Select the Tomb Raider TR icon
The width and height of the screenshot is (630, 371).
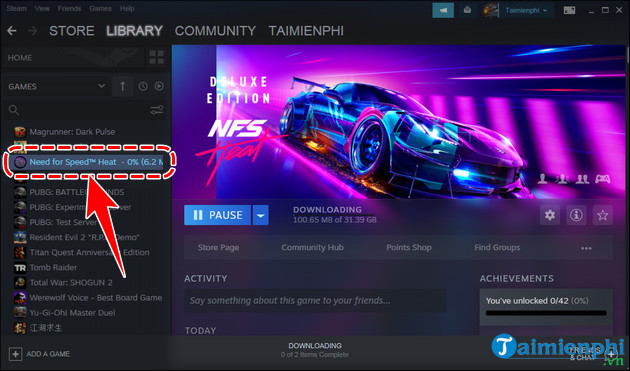[x=20, y=268]
